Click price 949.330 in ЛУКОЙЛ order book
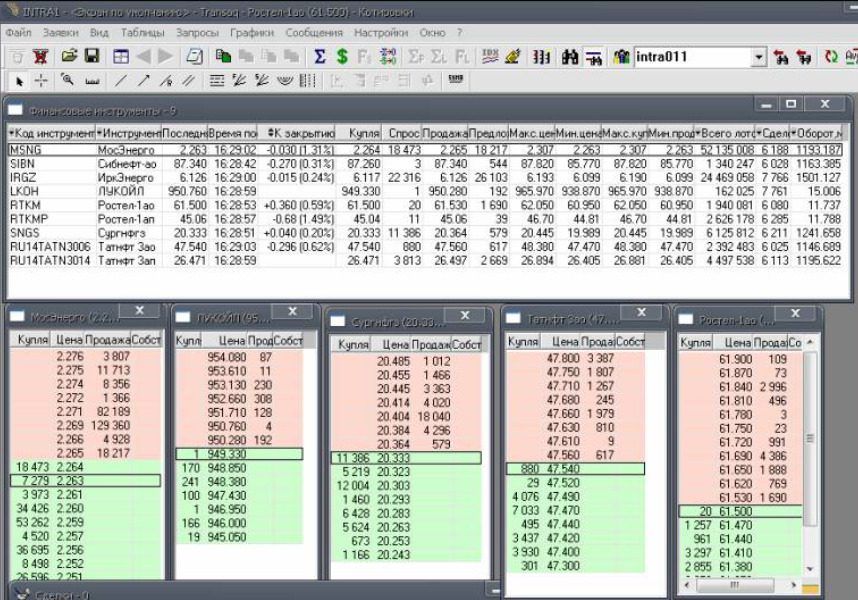This screenshot has width=858, height=600. point(227,454)
